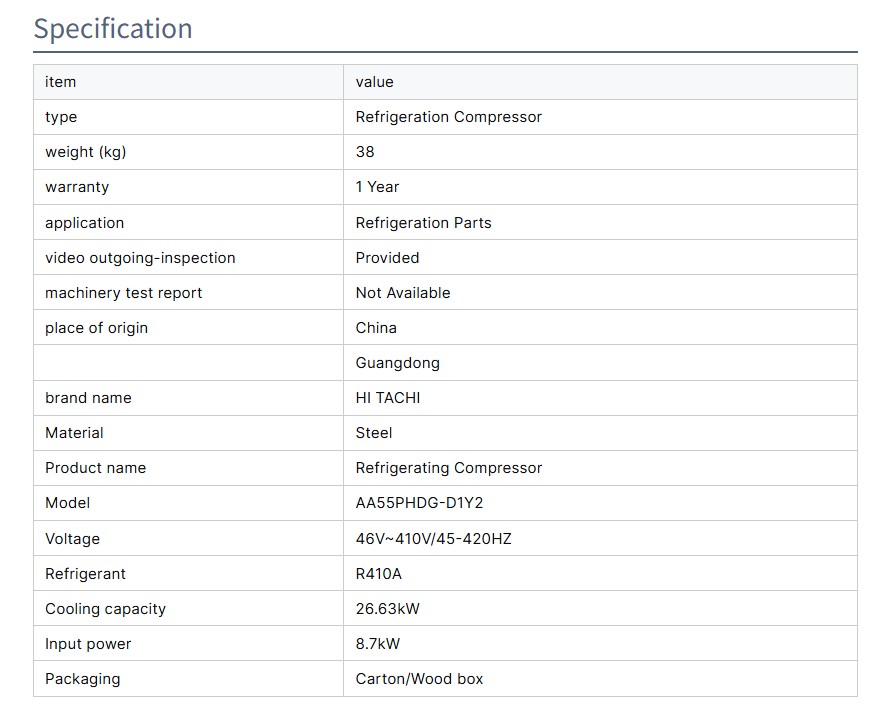Select the 'Refrigeration Parts' application value
This screenshot has height=714, width=886.
[x=423, y=223]
